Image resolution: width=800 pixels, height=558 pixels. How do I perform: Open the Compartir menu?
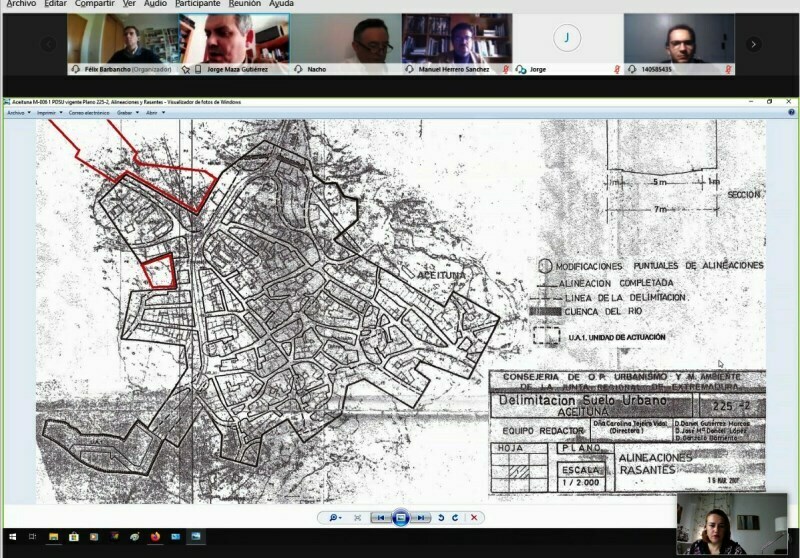click(x=94, y=4)
